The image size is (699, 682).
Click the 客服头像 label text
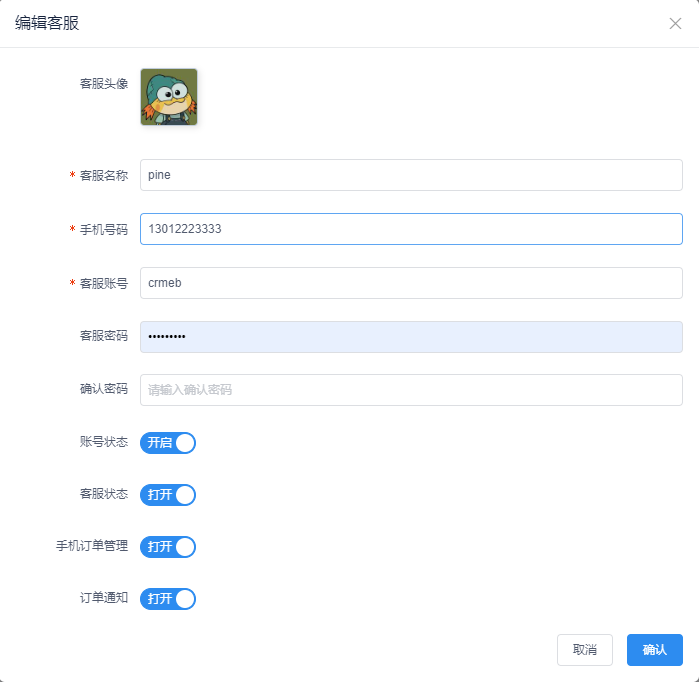(x=104, y=83)
